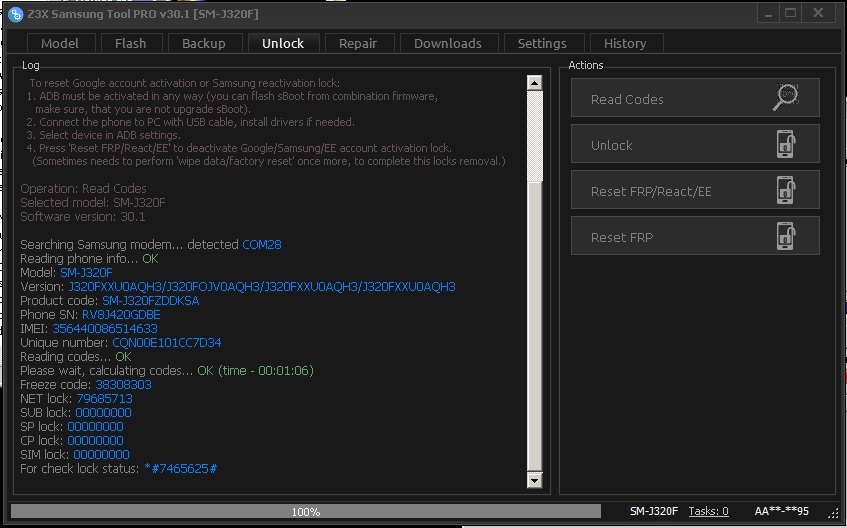
Task: Click the CP lock value 00000000
Action: 95,441
